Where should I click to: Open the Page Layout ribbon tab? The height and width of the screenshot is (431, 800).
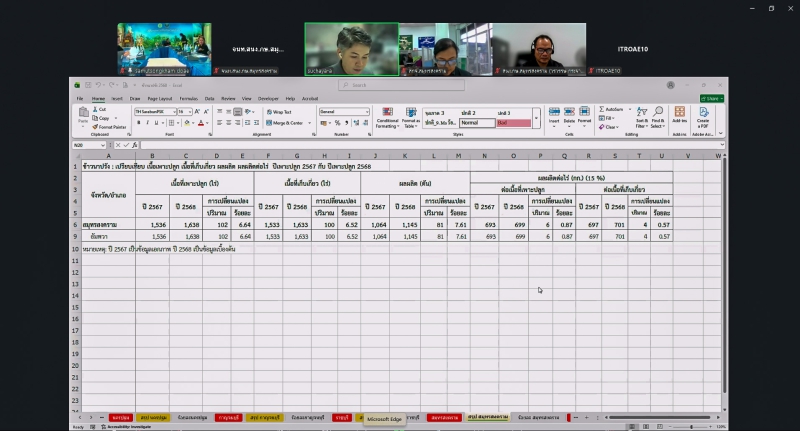pyautogui.click(x=159, y=99)
